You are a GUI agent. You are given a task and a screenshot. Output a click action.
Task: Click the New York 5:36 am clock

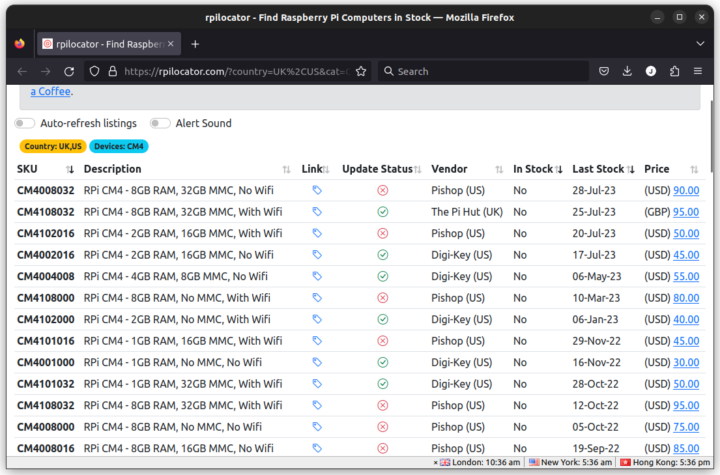pos(570,462)
